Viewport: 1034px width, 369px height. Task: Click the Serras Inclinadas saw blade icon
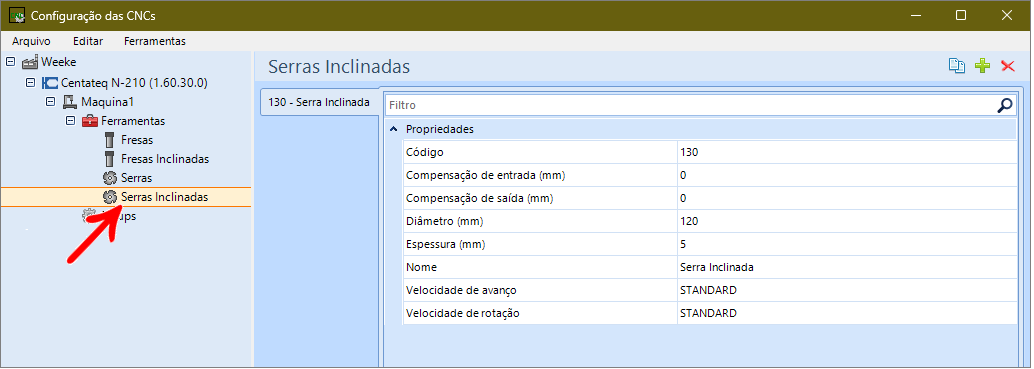pos(110,197)
